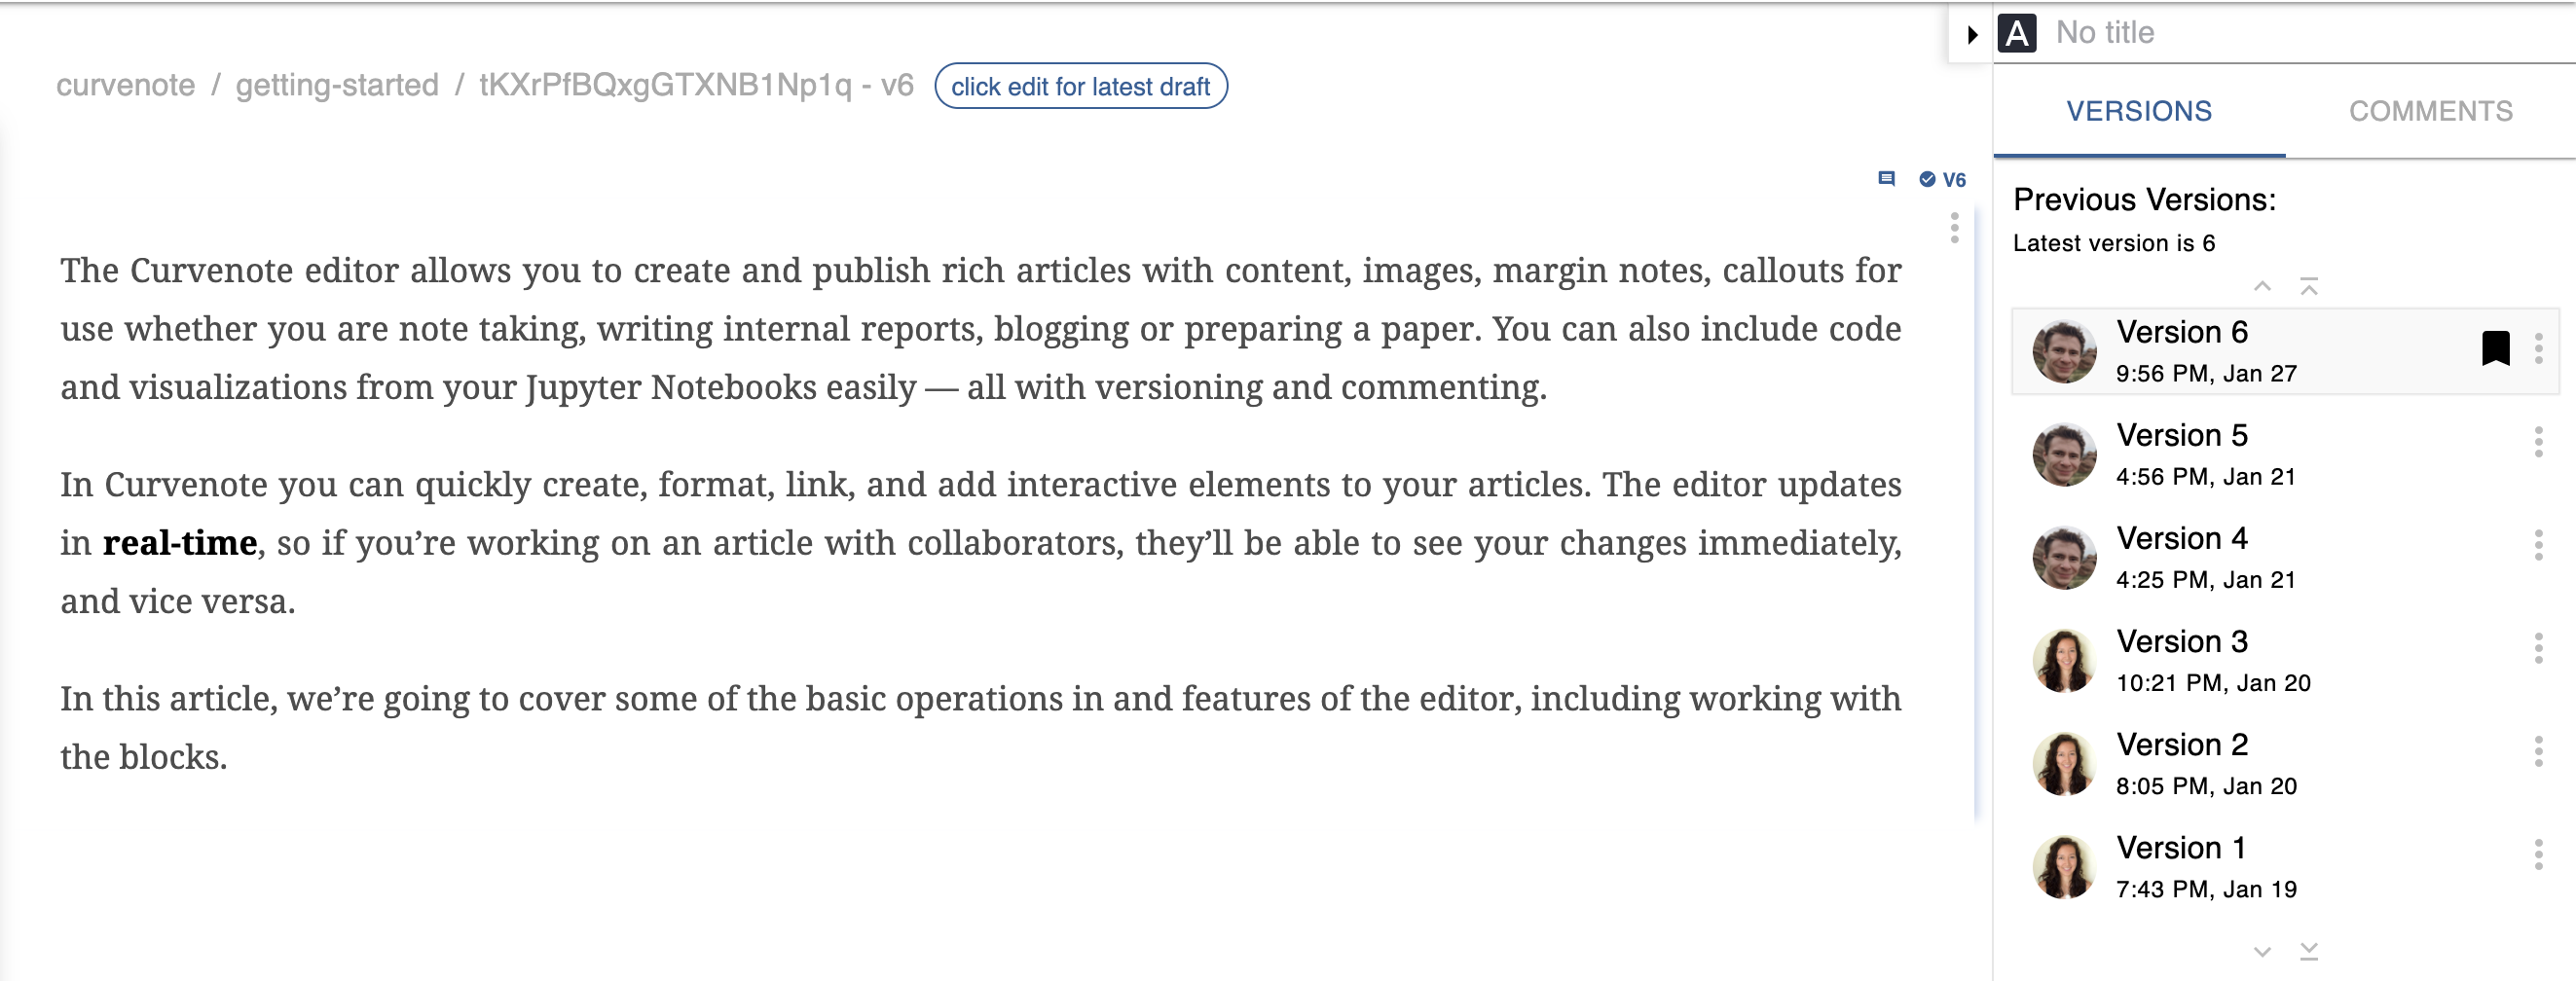The height and width of the screenshot is (981, 2576).
Task: Open Version 1 three-dot options menu
Action: (x=2538, y=855)
